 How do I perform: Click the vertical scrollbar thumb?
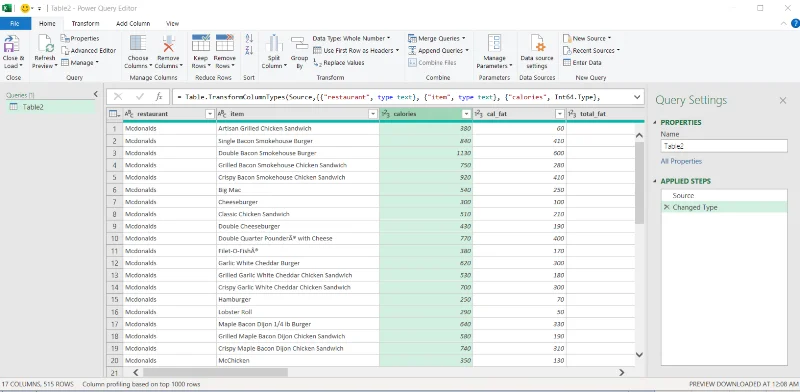[x=639, y=182]
